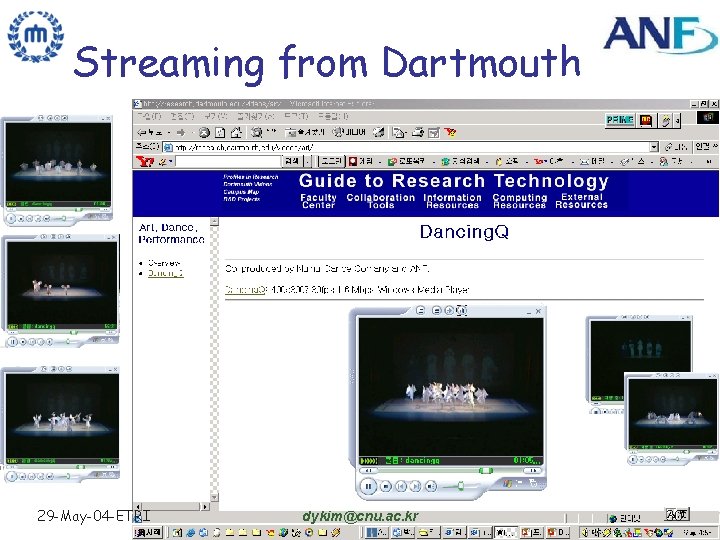Open the Faculty Center navigation link

[318, 201]
